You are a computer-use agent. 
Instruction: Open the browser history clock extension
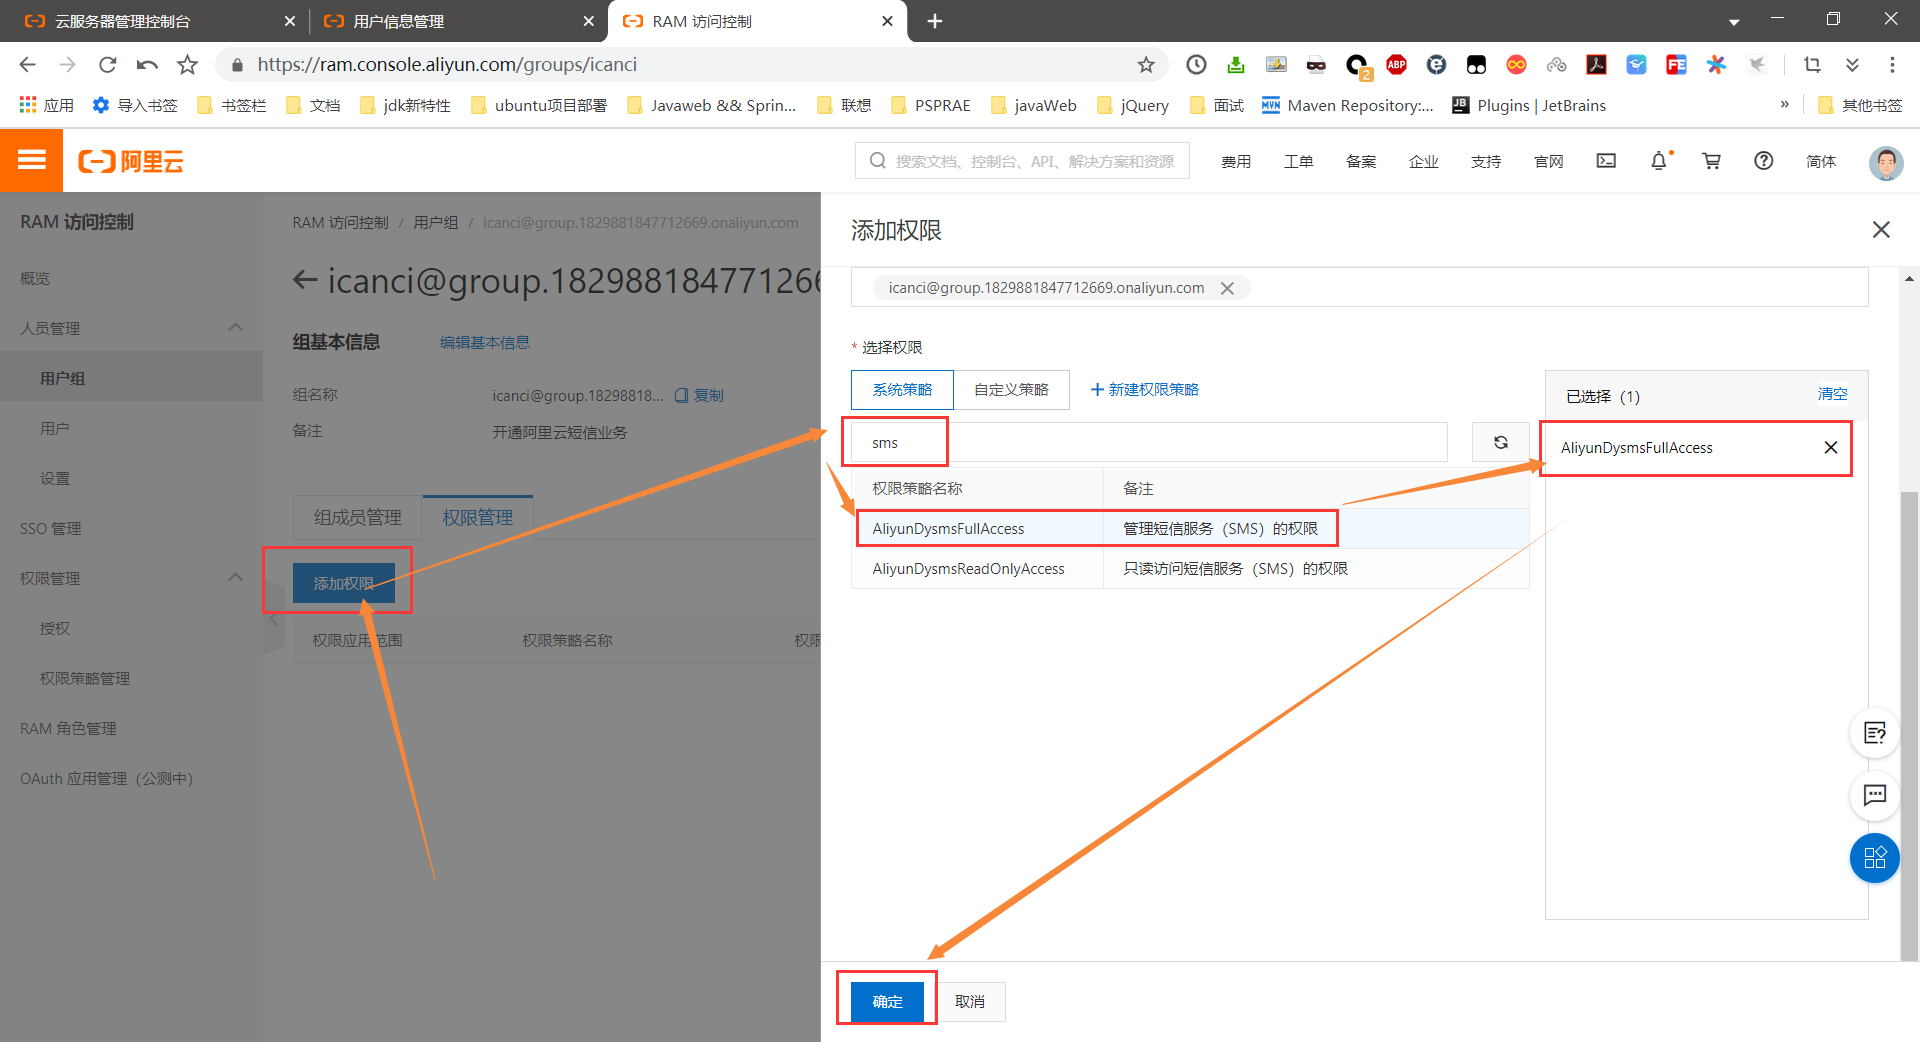[x=1196, y=65]
